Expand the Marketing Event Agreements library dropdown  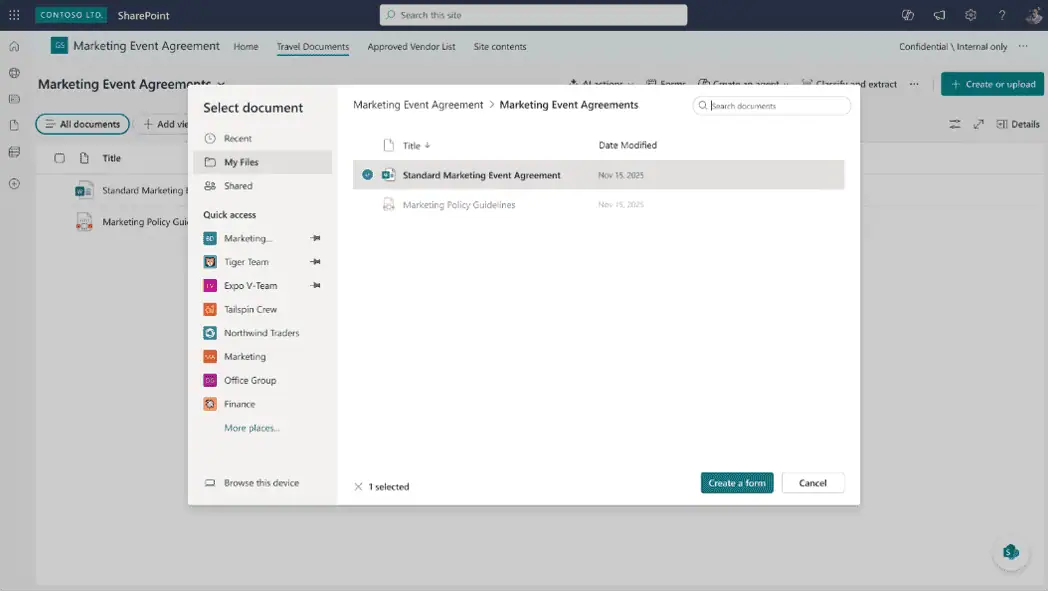click(x=221, y=84)
